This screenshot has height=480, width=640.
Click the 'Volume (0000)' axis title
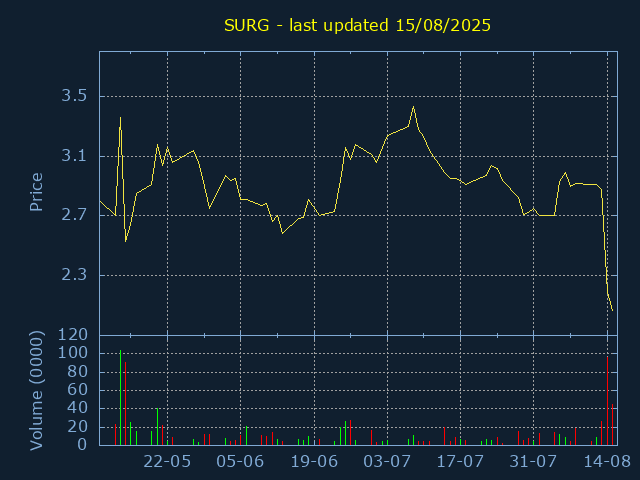[36, 391]
